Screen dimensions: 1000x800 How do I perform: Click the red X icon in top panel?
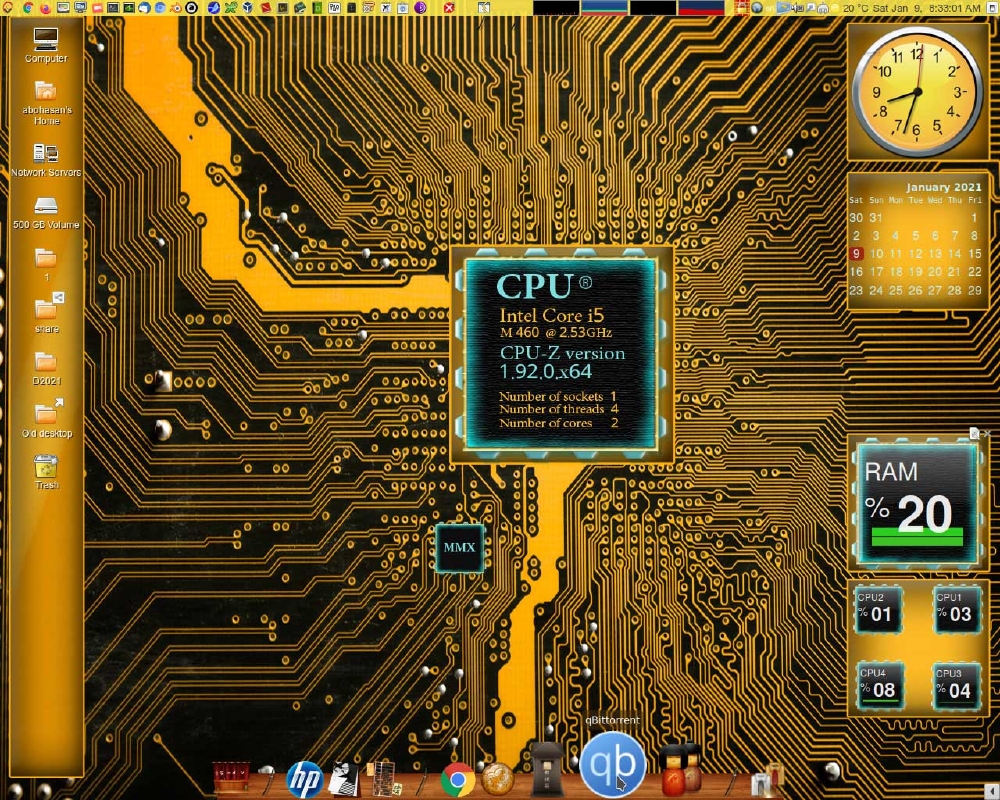tap(449, 8)
